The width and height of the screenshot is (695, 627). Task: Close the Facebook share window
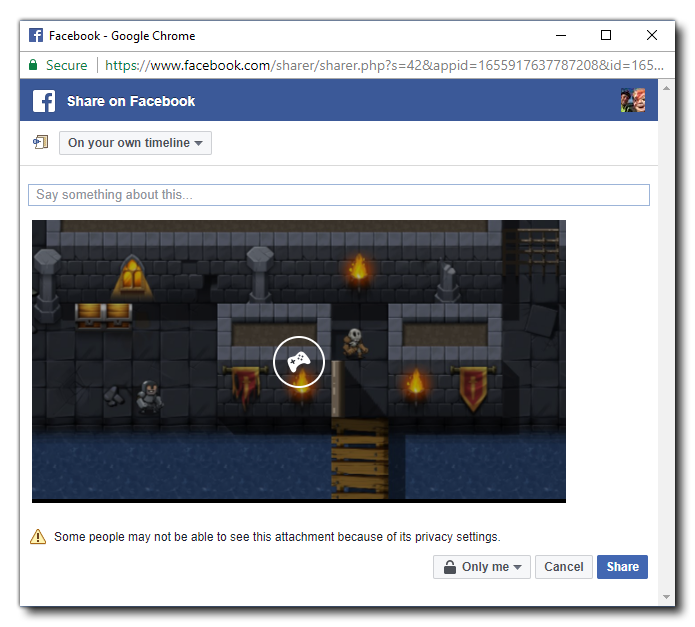coord(652,35)
